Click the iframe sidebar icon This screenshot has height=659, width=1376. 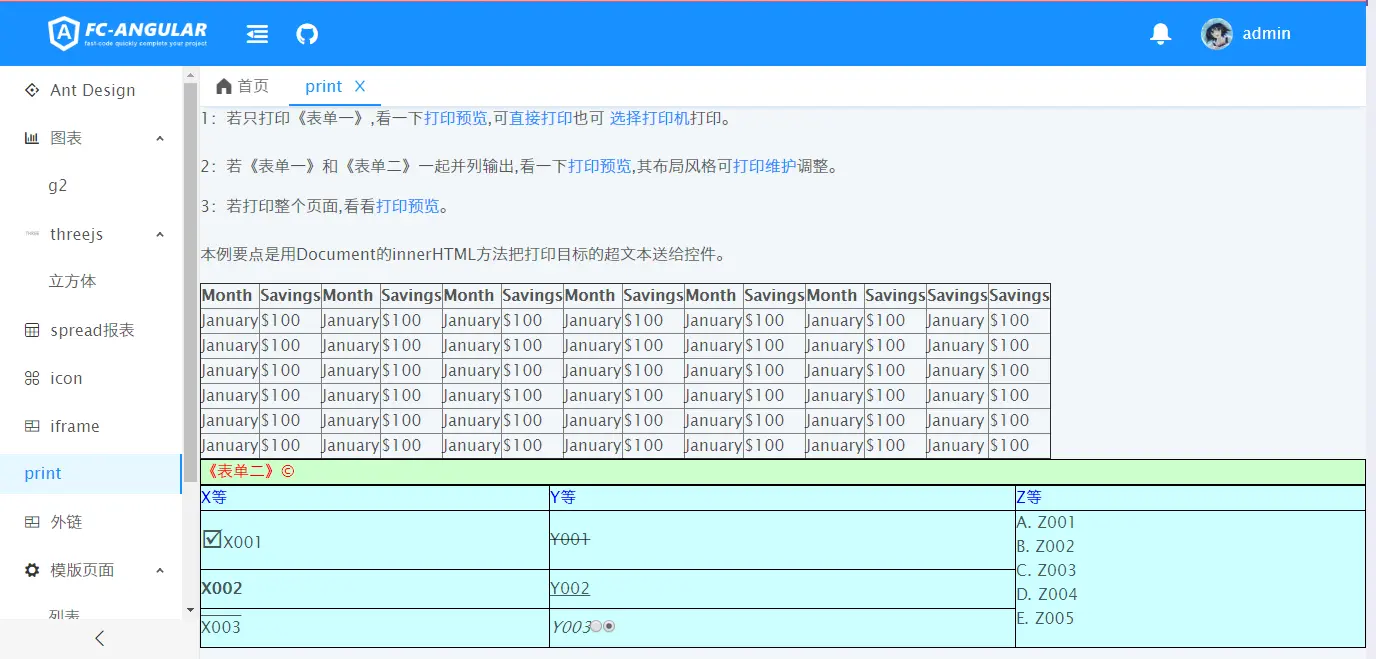pyautogui.click(x=32, y=426)
